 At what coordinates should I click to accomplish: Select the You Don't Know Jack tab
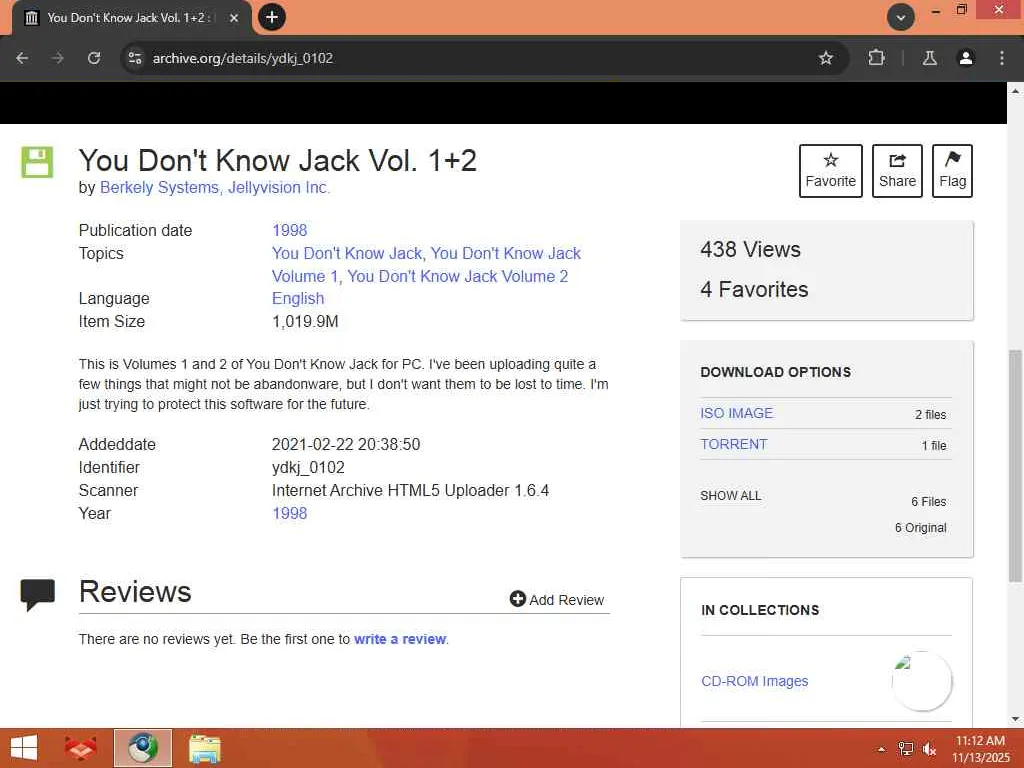[x=131, y=18]
